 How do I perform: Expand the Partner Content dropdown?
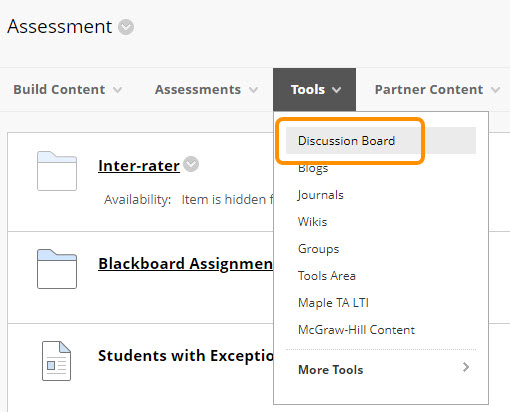pyautogui.click(x=437, y=90)
